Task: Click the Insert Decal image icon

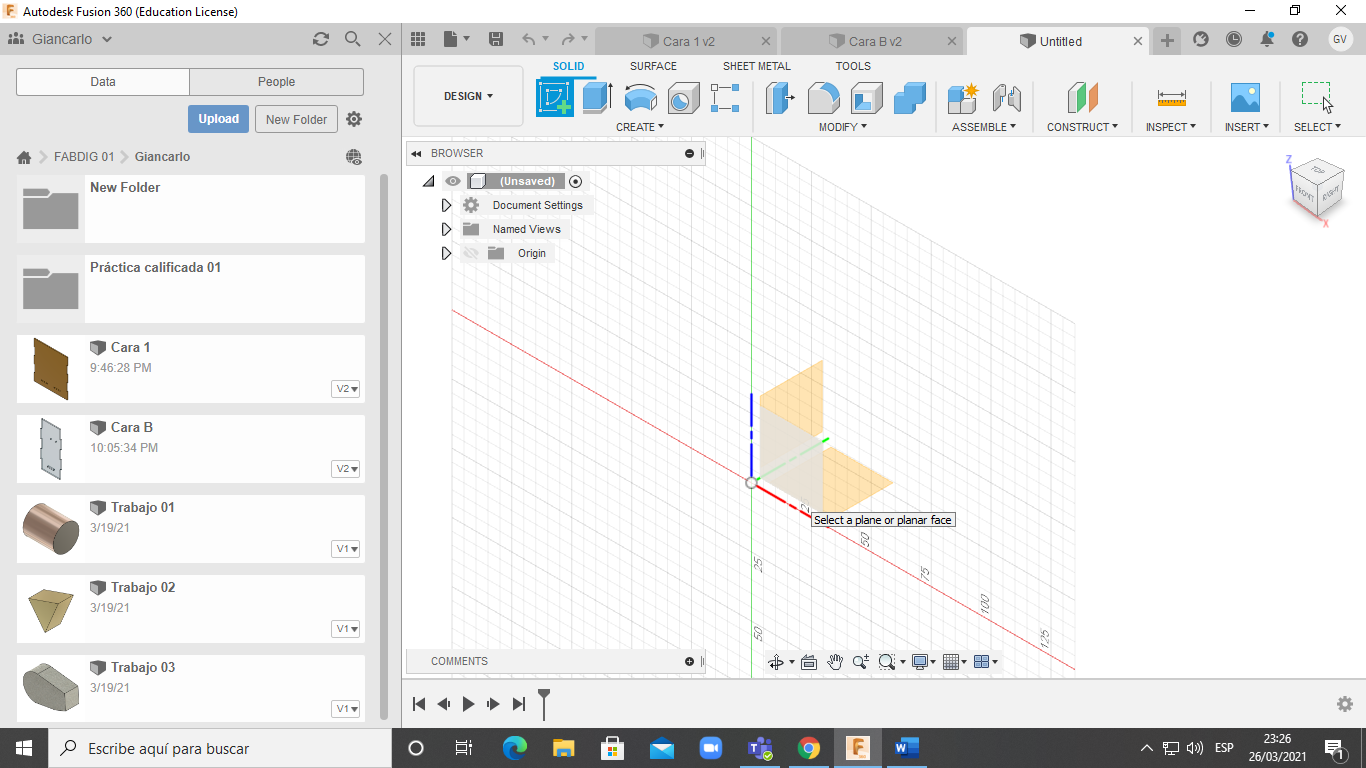Action: click(1245, 98)
